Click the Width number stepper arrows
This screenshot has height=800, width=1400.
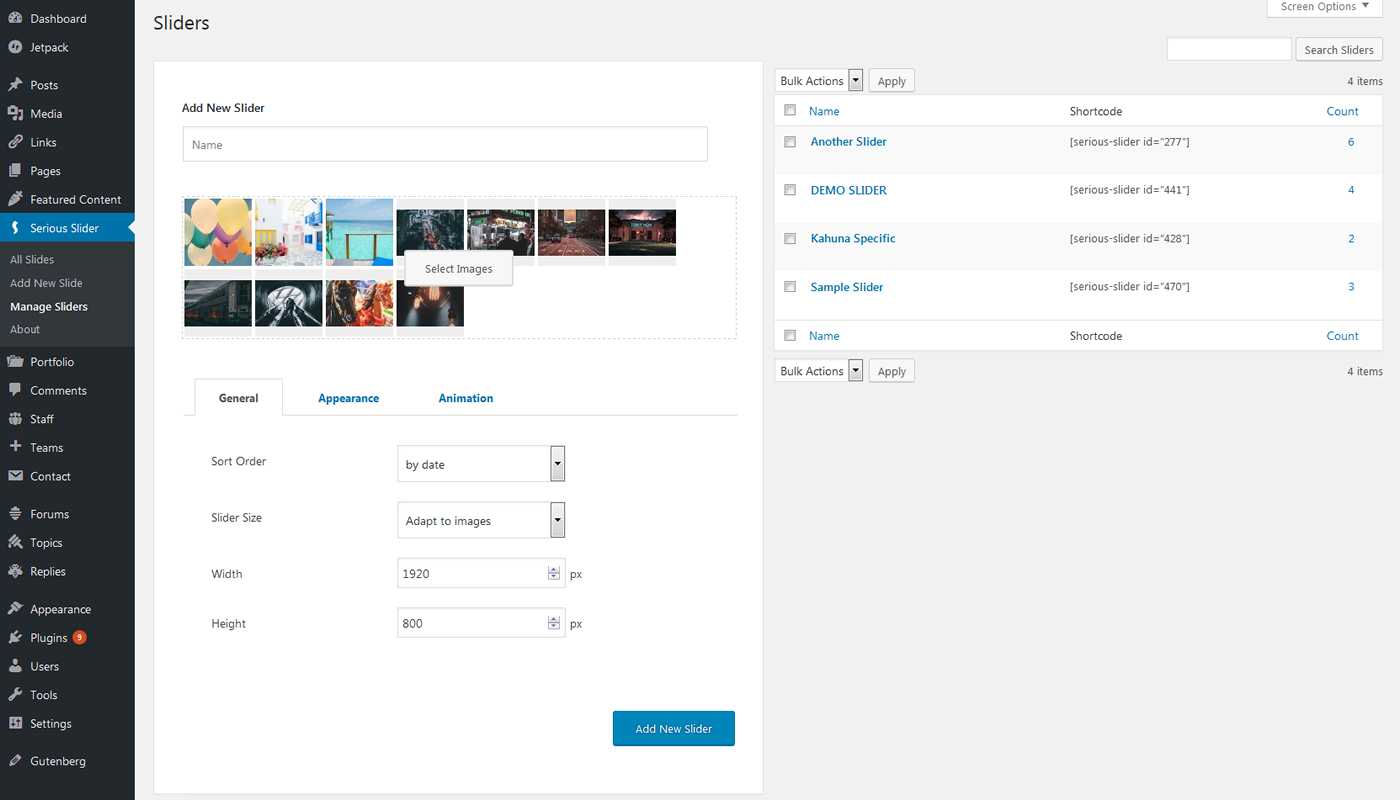tap(554, 574)
